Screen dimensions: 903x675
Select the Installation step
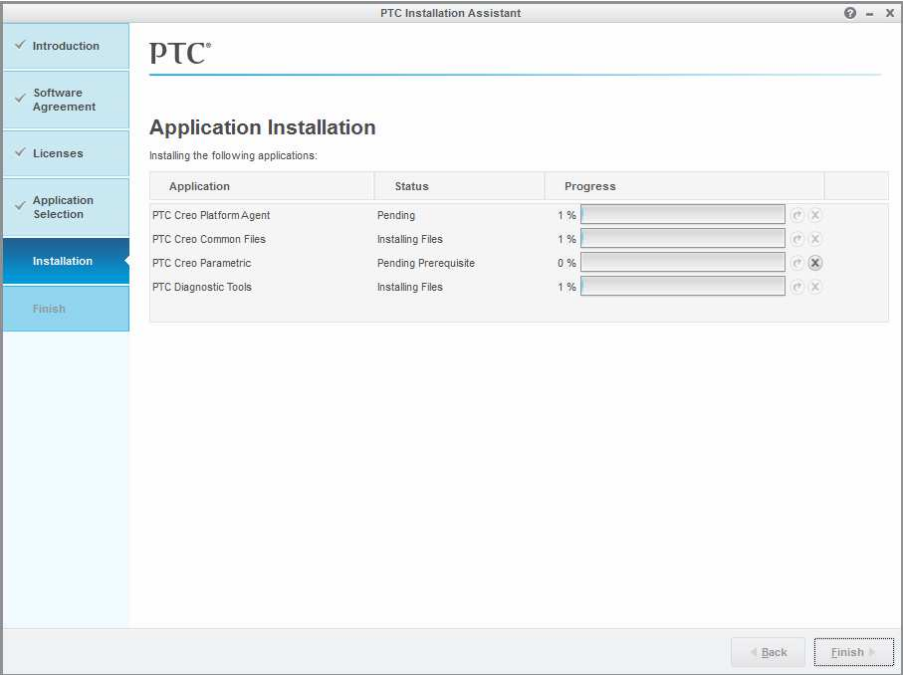click(x=66, y=261)
